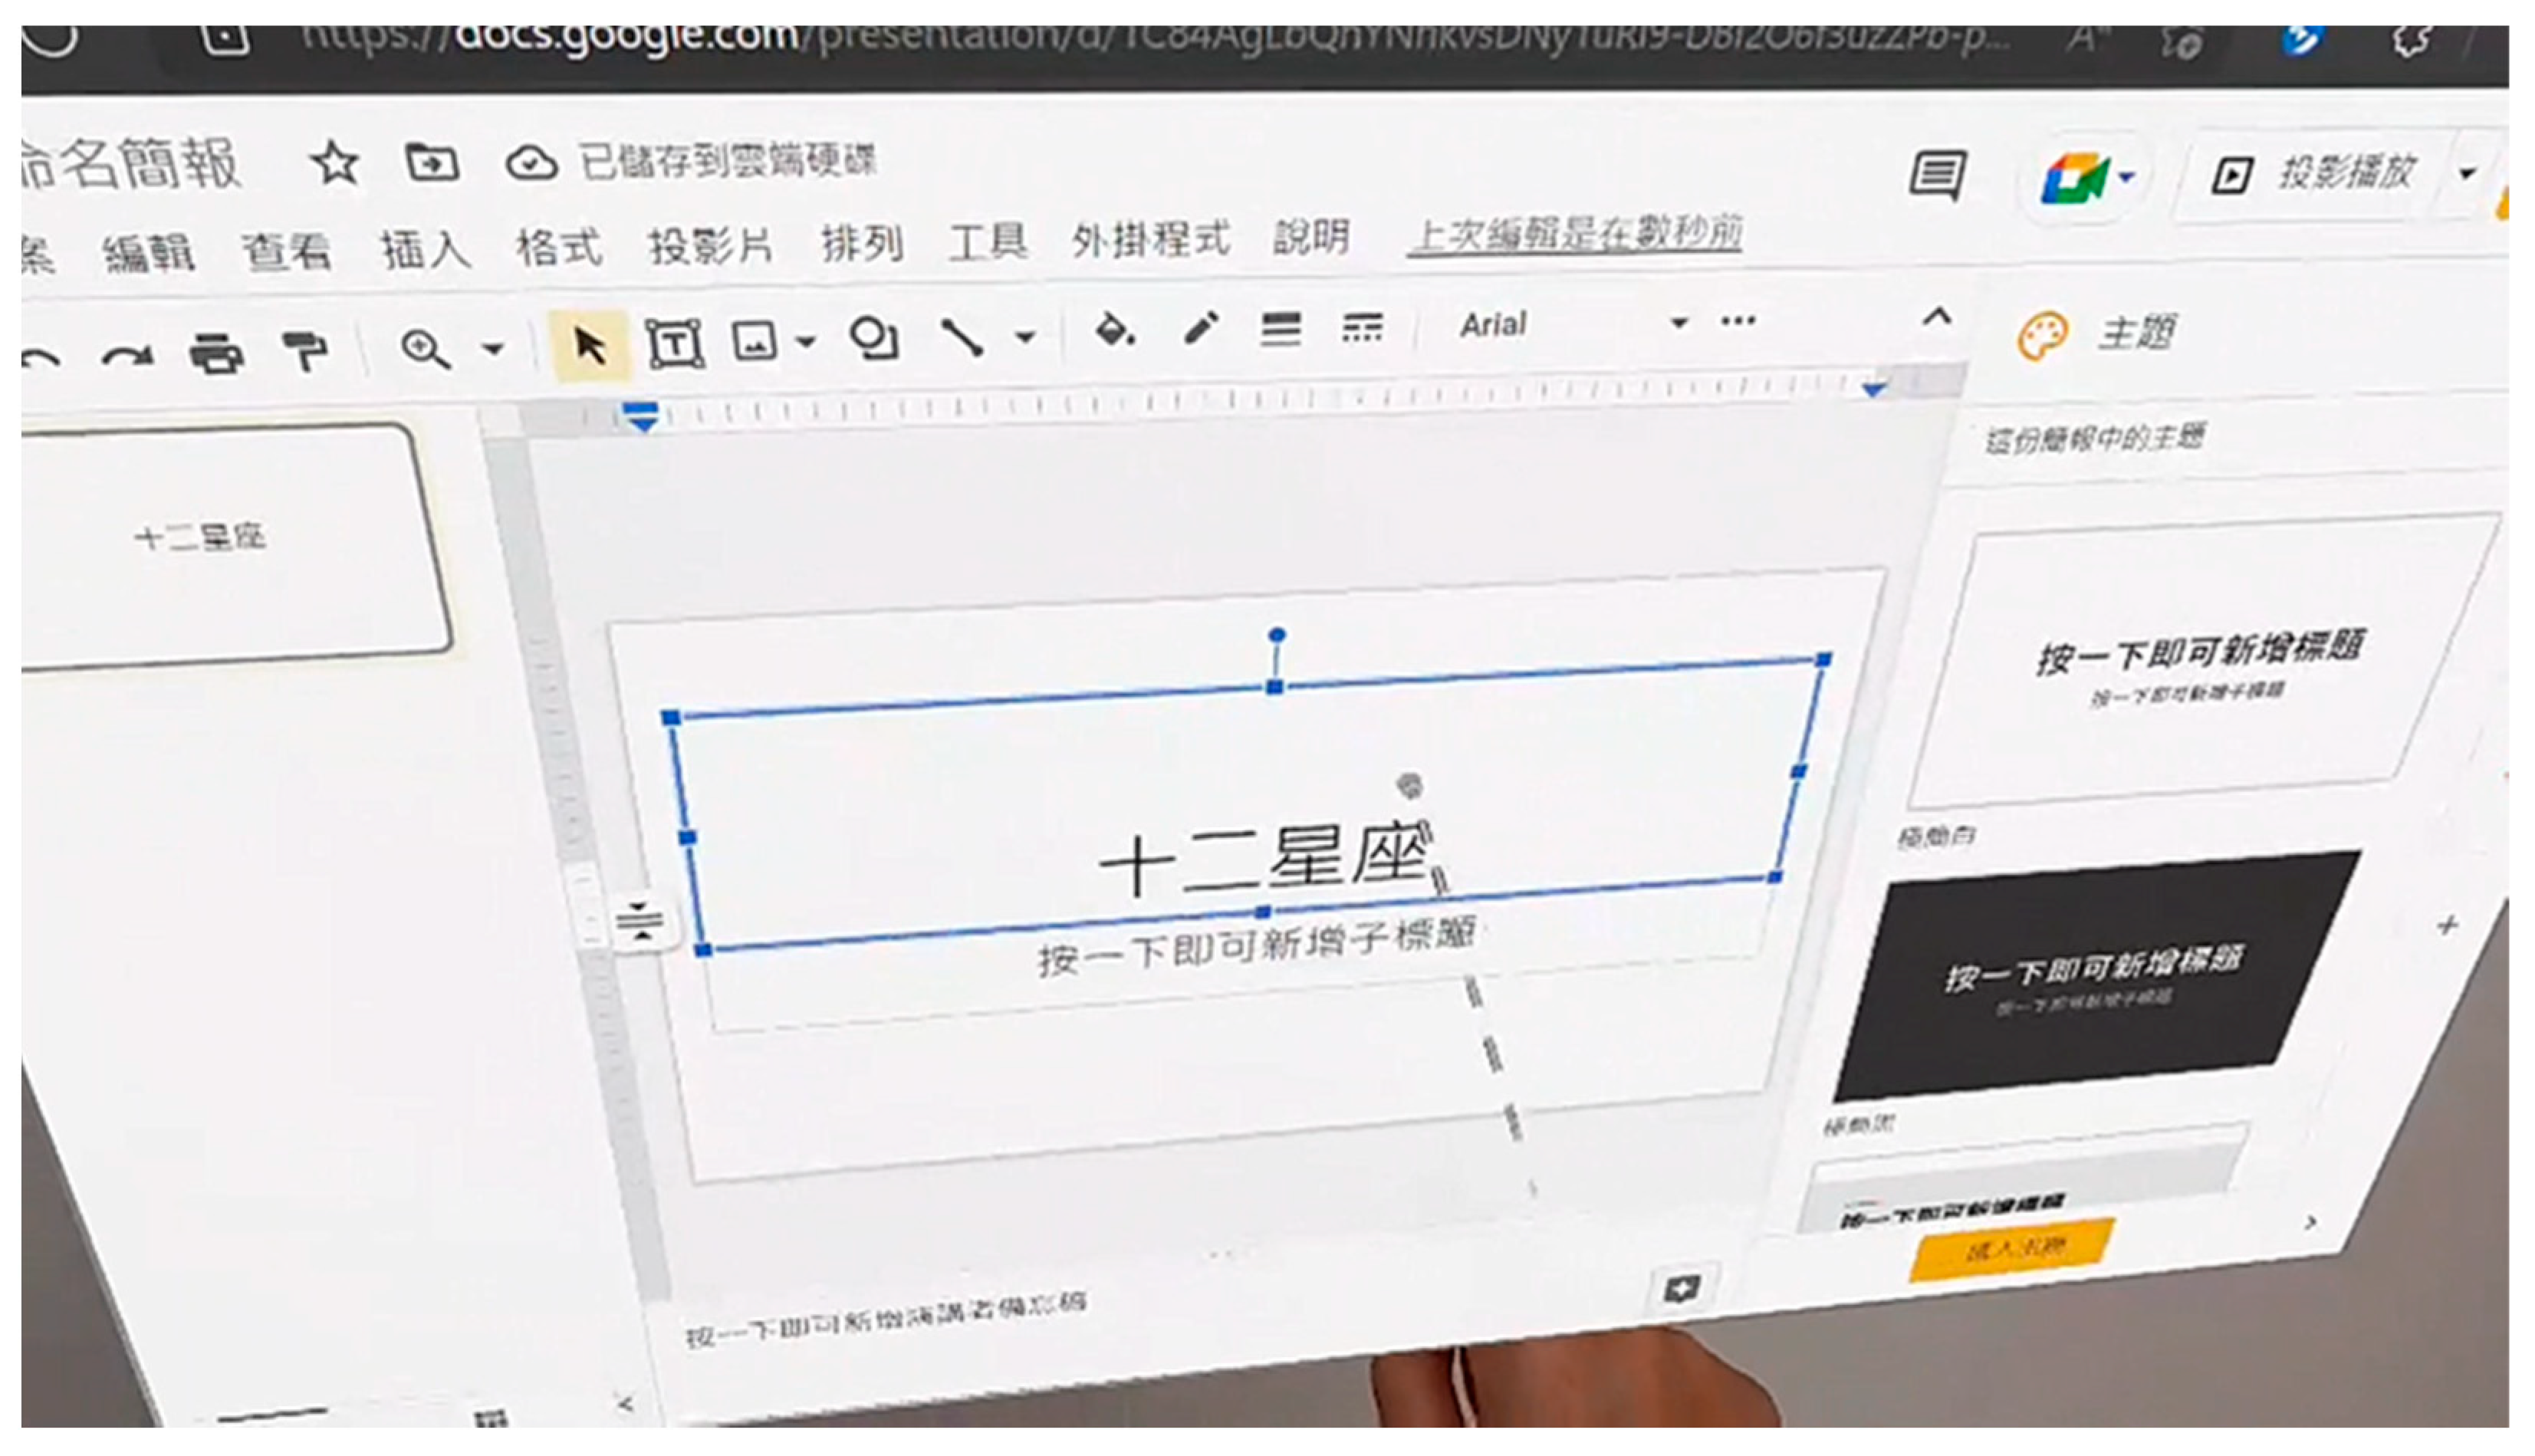Viewport: 2535px width, 1456px height.
Task: Click the print icon in toolbar
Action: click(x=216, y=352)
